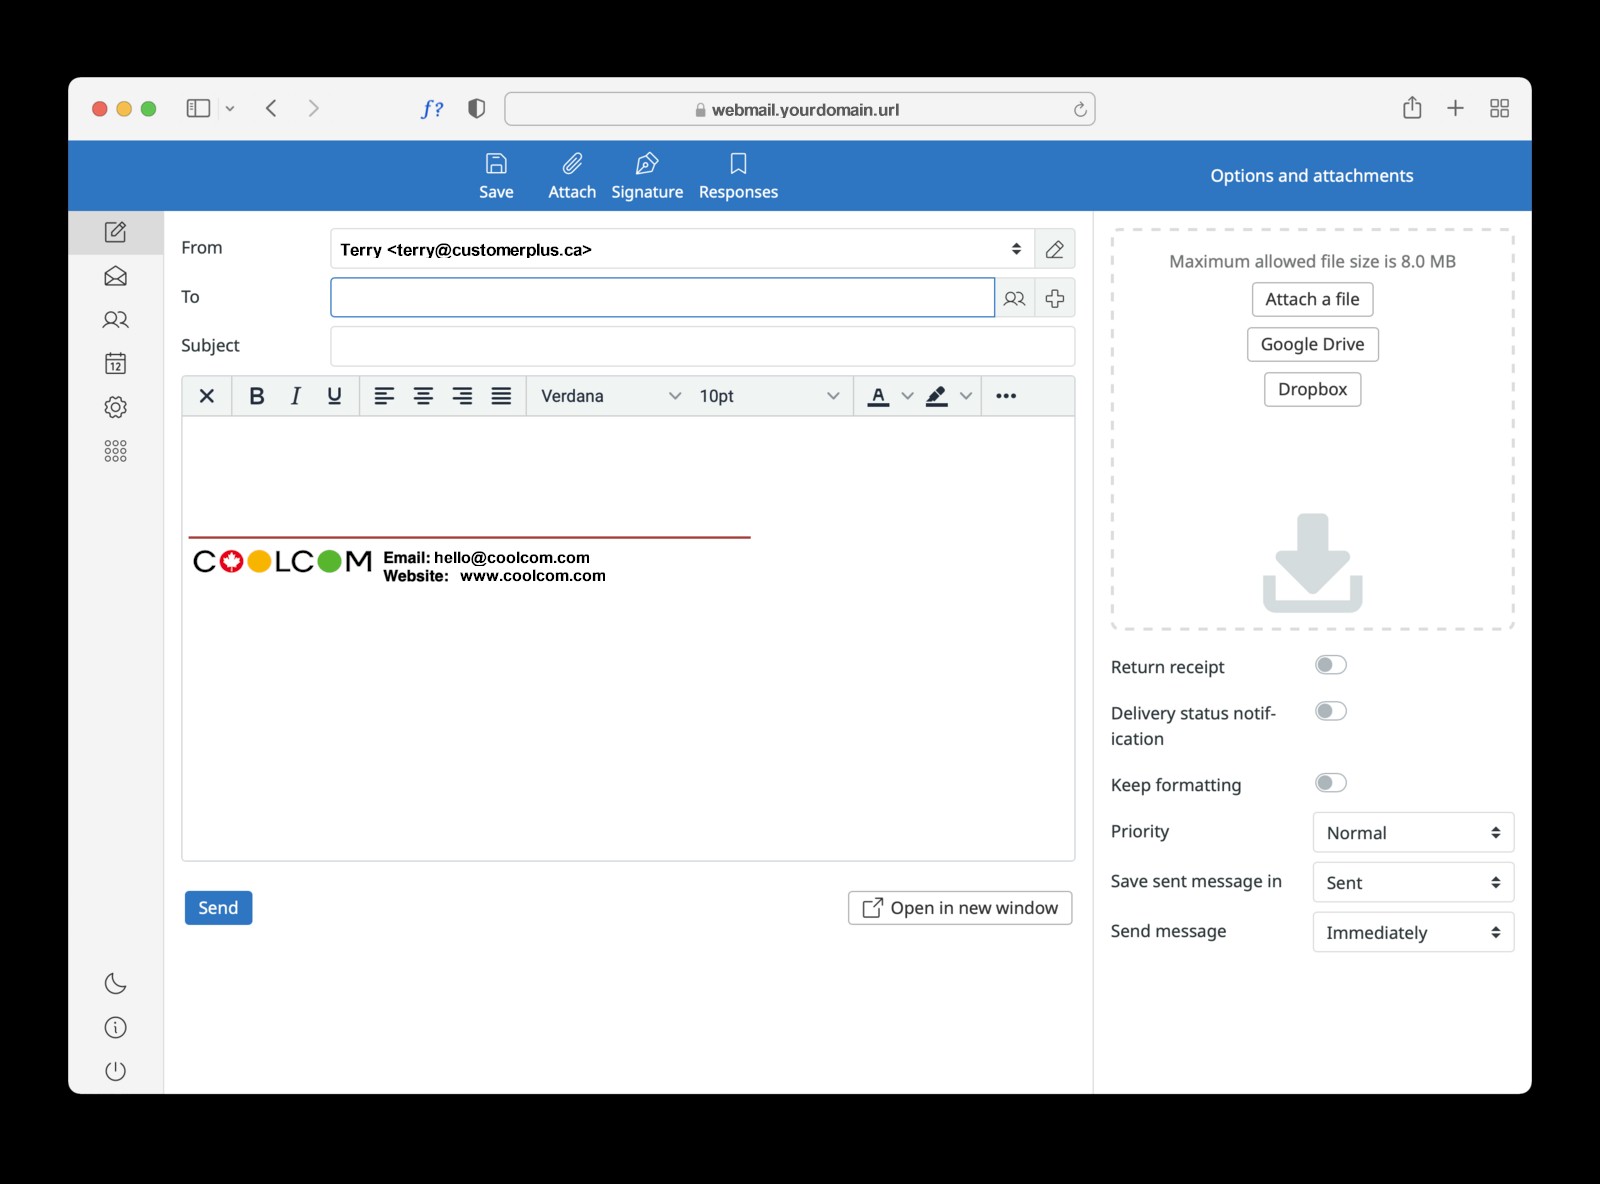The height and width of the screenshot is (1184, 1600).
Task: Add contact from address book icon
Action: [1015, 298]
